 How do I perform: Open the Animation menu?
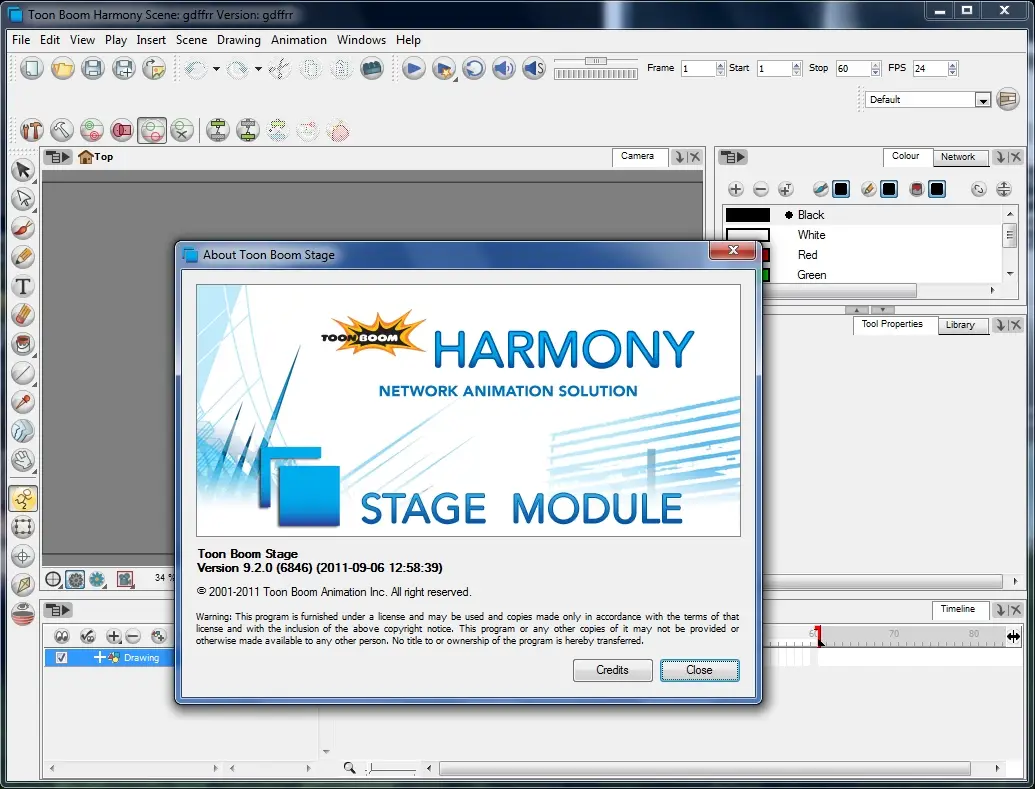pos(298,40)
